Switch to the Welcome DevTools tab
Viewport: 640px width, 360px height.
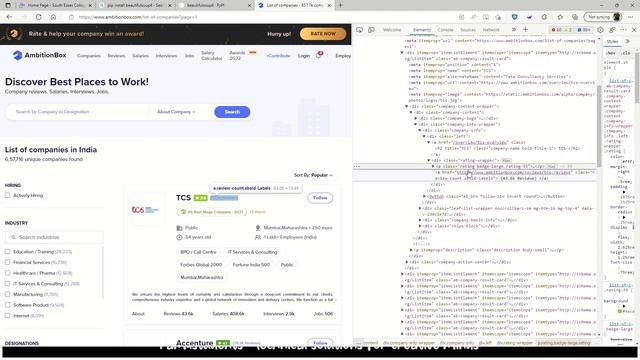click(392, 30)
